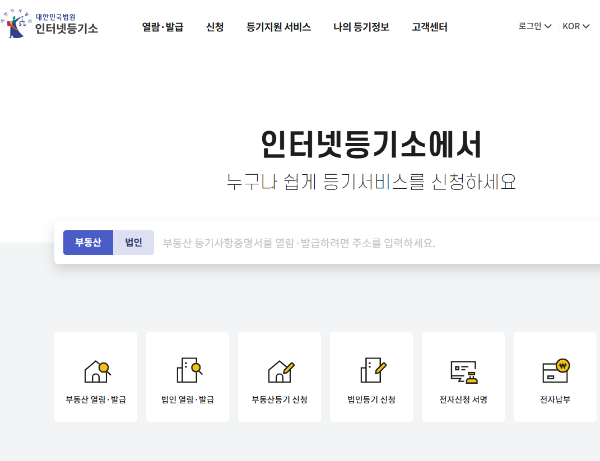Image resolution: width=600 pixels, height=461 pixels.
Task: Click the 법인등기 신청 building pencil icon
Action: pos(373,370)
